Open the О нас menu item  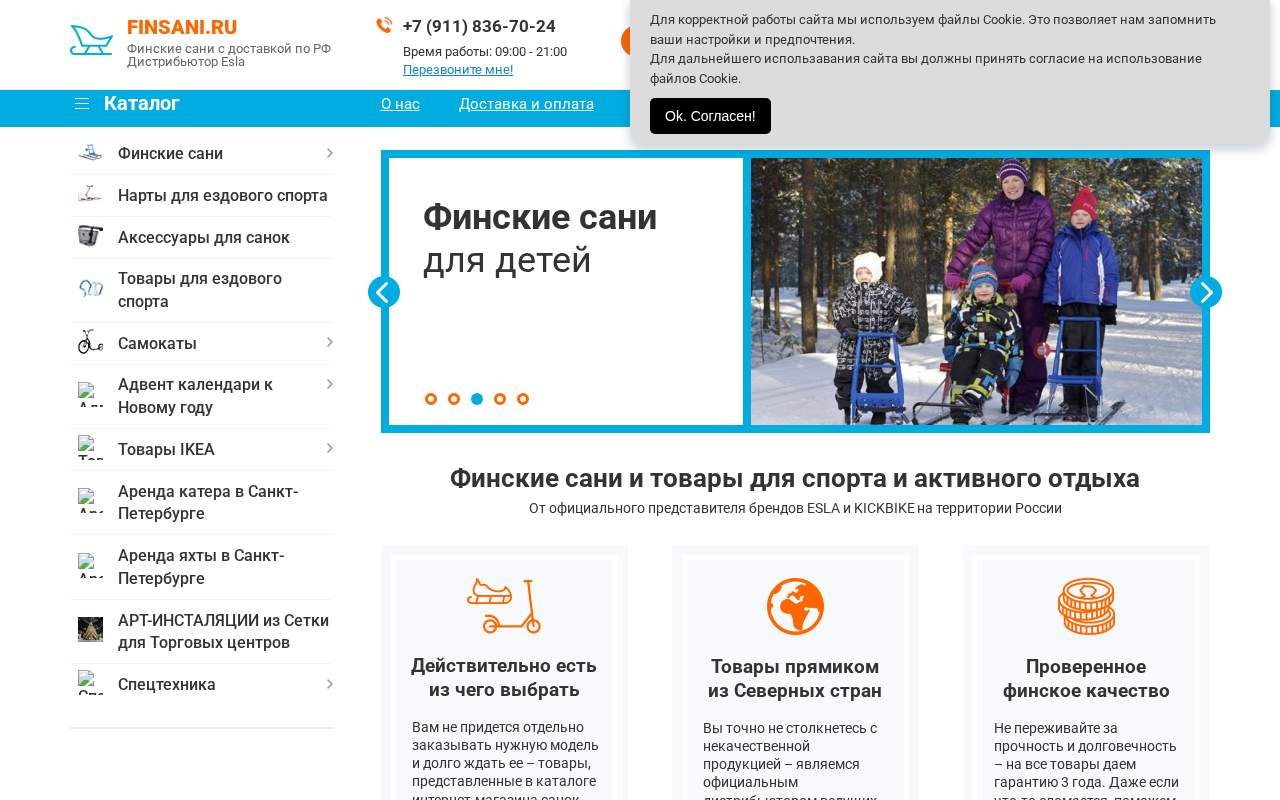point(400,104)
